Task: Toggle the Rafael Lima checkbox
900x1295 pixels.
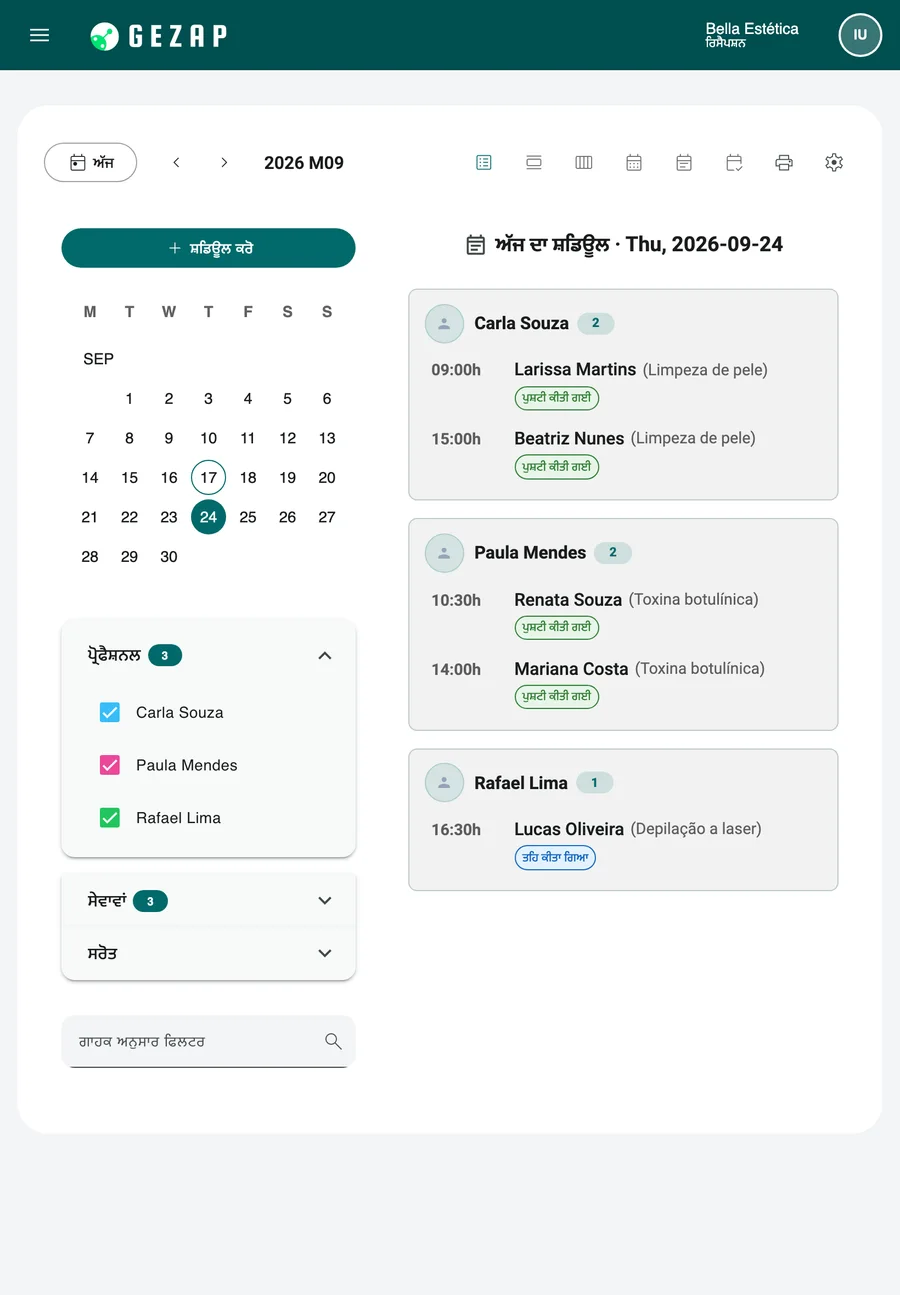Action: [x=110, y=817]
